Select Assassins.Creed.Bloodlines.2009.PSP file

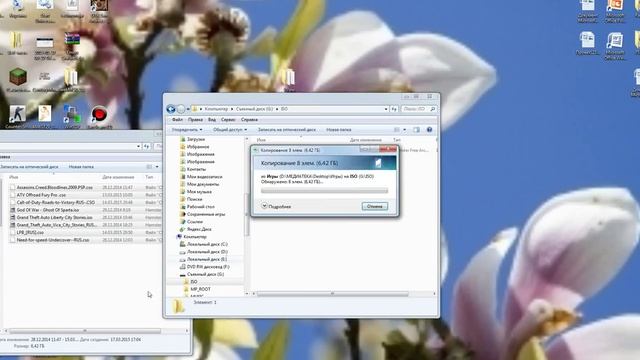coord(54,187)
